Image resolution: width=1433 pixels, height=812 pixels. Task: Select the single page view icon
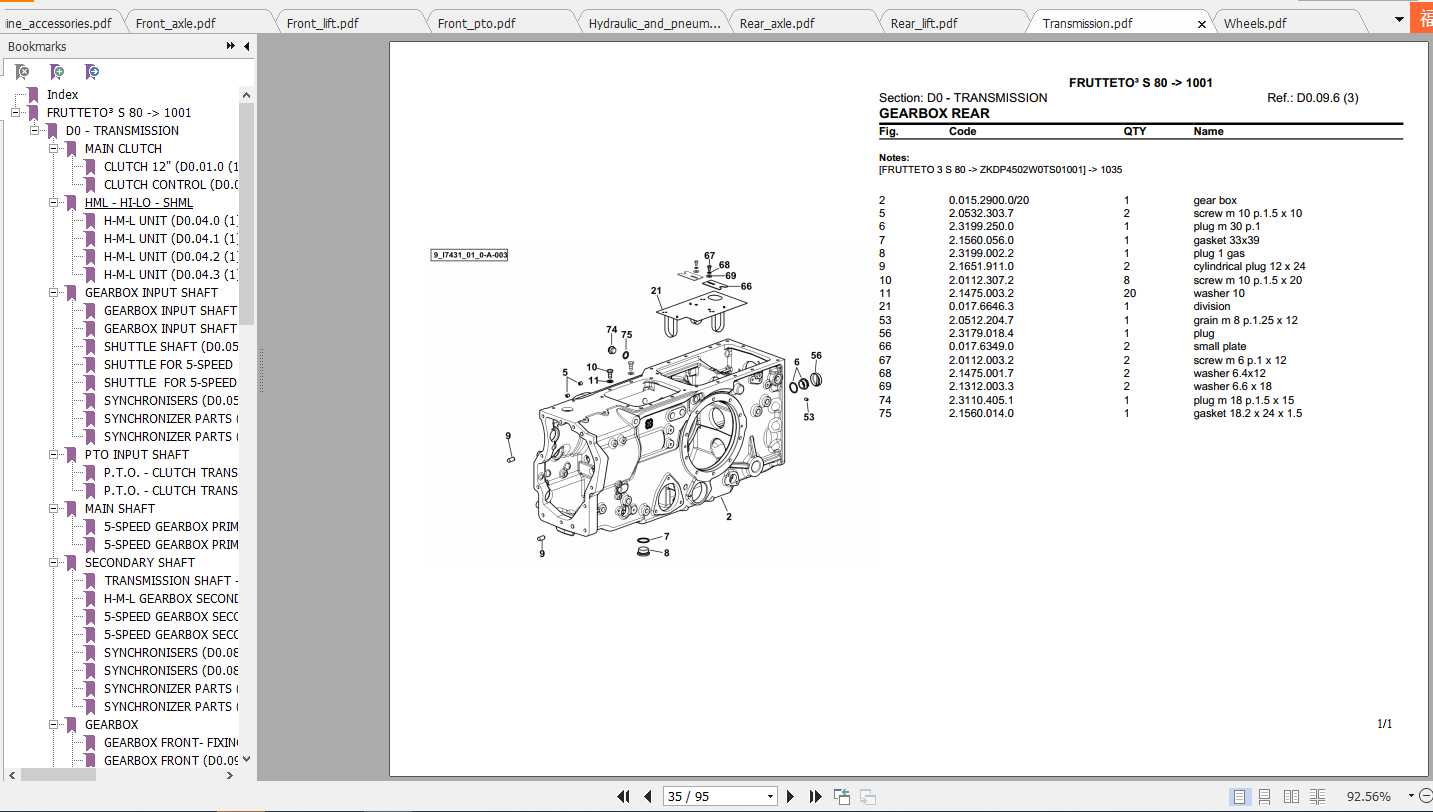[x=1240, y=795]
